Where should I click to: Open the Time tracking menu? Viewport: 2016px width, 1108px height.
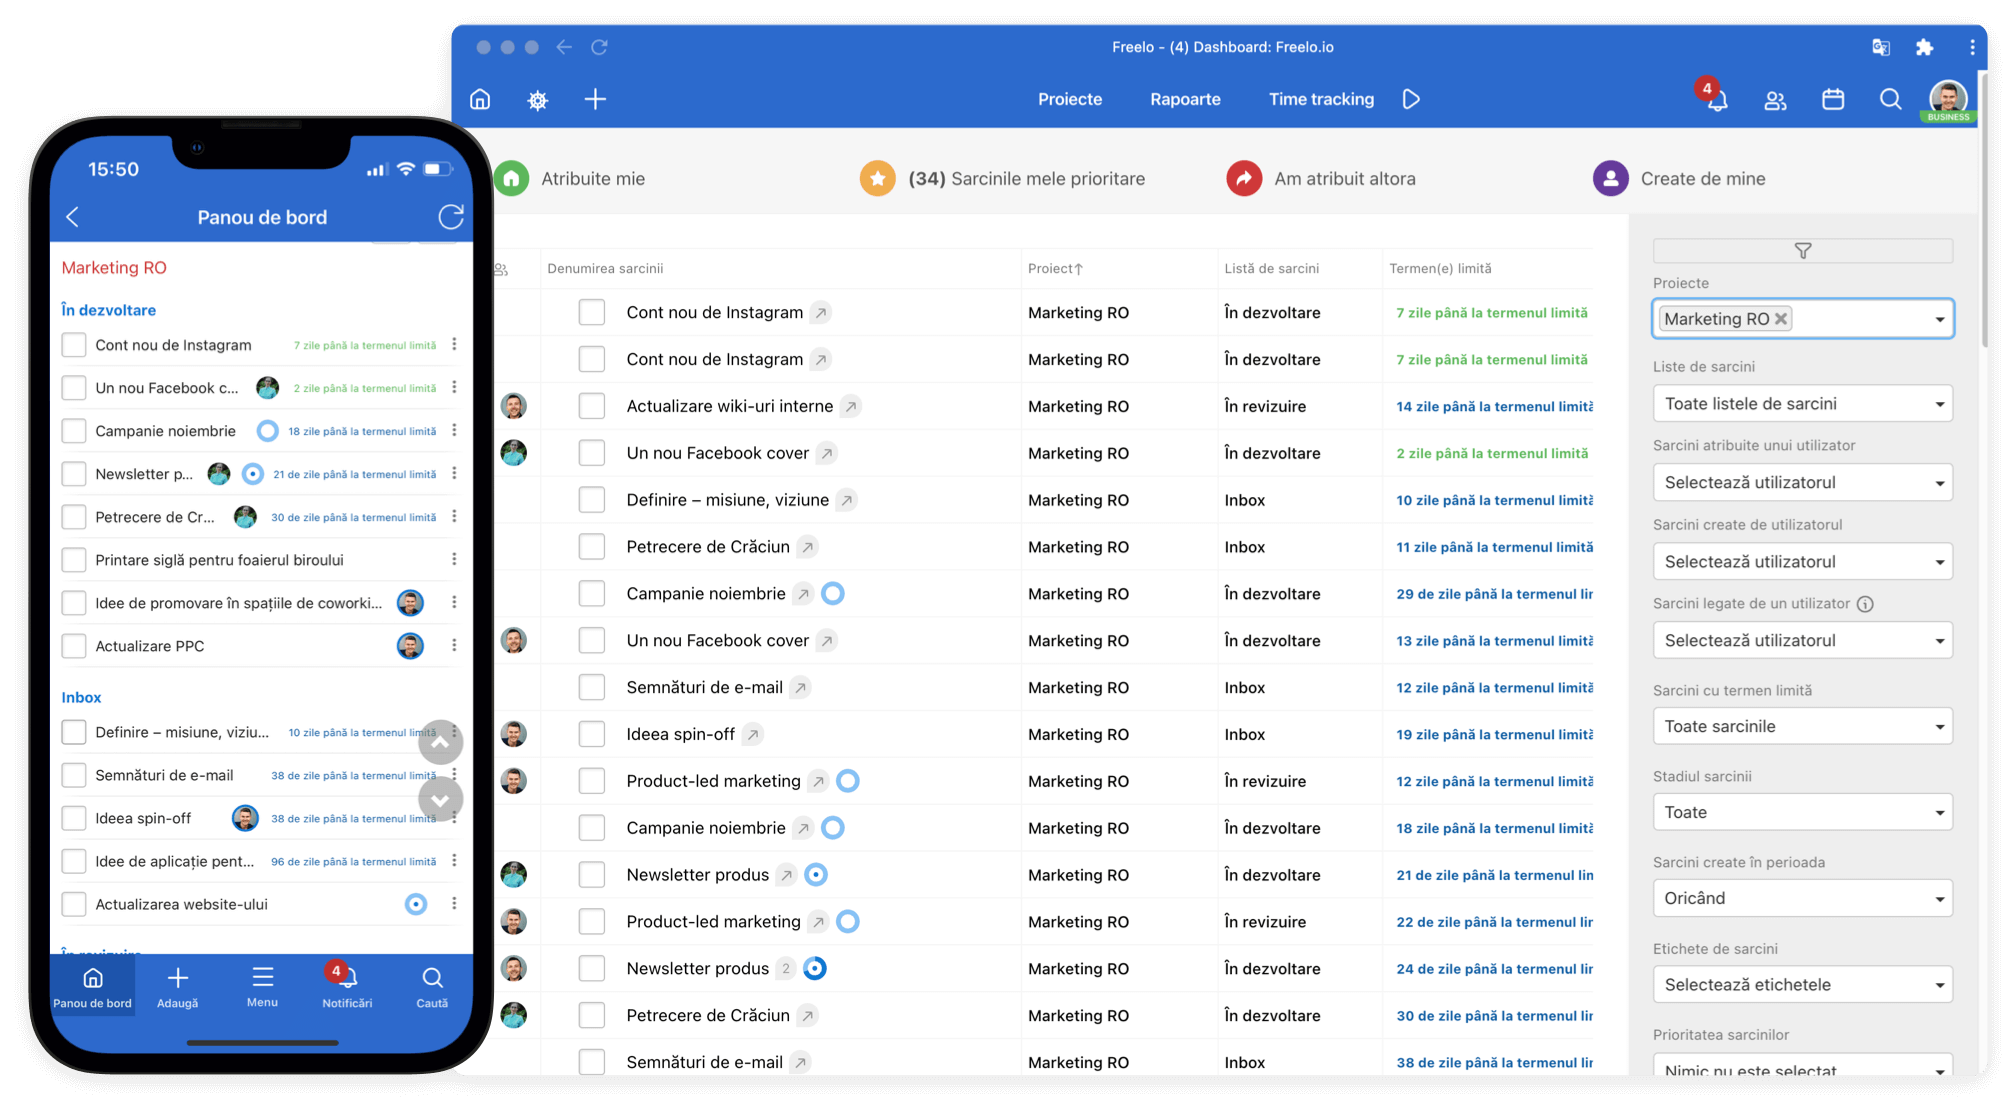pyautogui.click(x=1321, y=99)
